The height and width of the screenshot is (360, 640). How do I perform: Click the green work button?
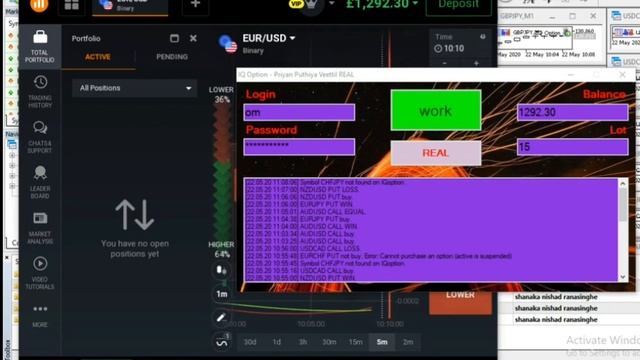tap(436, 110)
